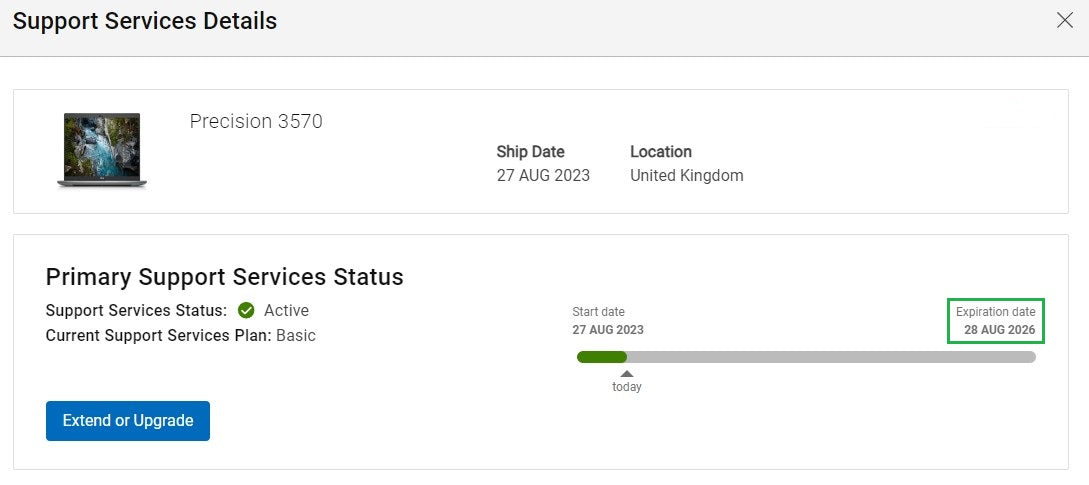Click the Active status text

point(286,311)
